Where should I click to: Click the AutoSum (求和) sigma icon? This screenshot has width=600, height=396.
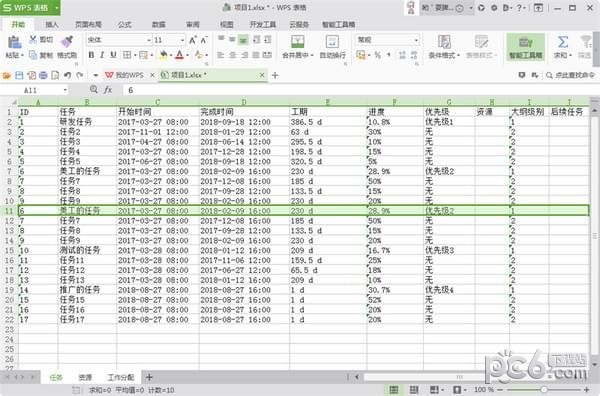562,41
